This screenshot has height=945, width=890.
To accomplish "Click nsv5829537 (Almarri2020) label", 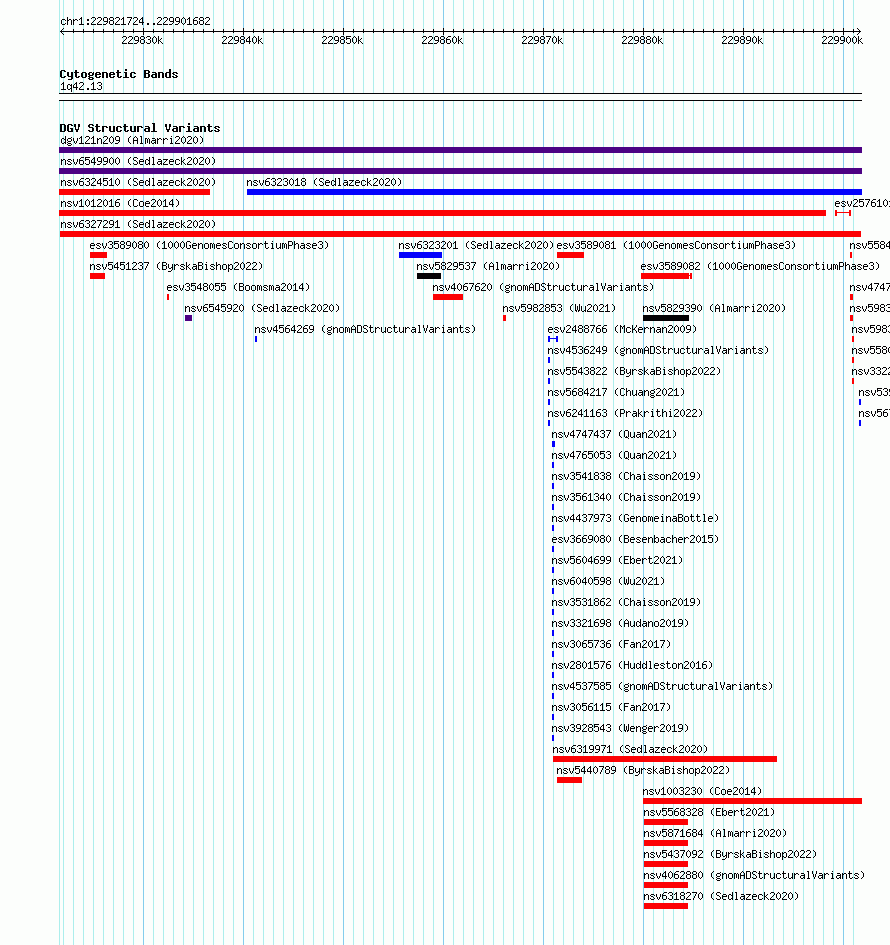I will (x=488, y=267).
